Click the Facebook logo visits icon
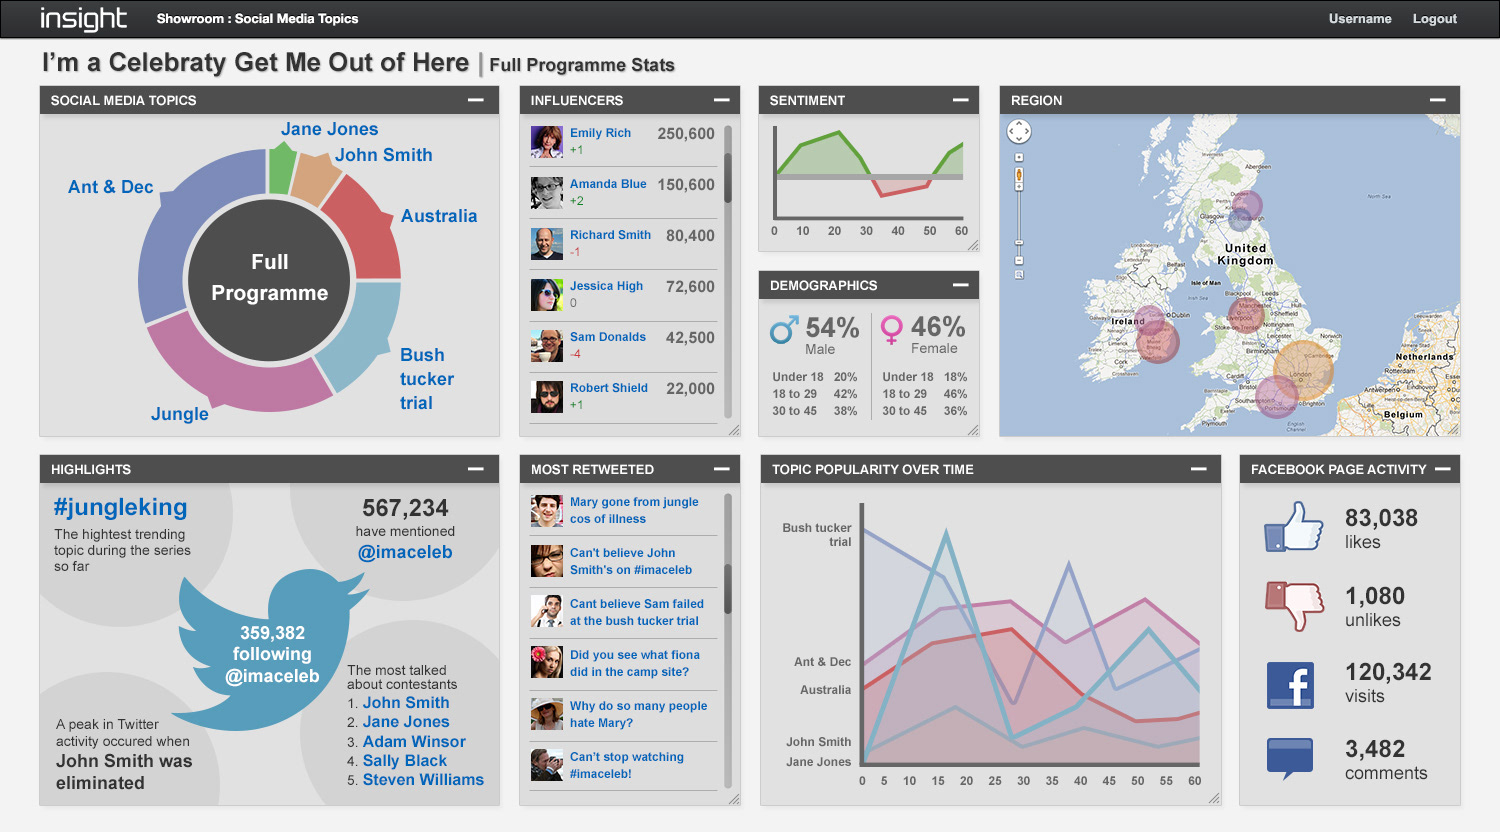 pyautogui.click(x=1290, y=685)
